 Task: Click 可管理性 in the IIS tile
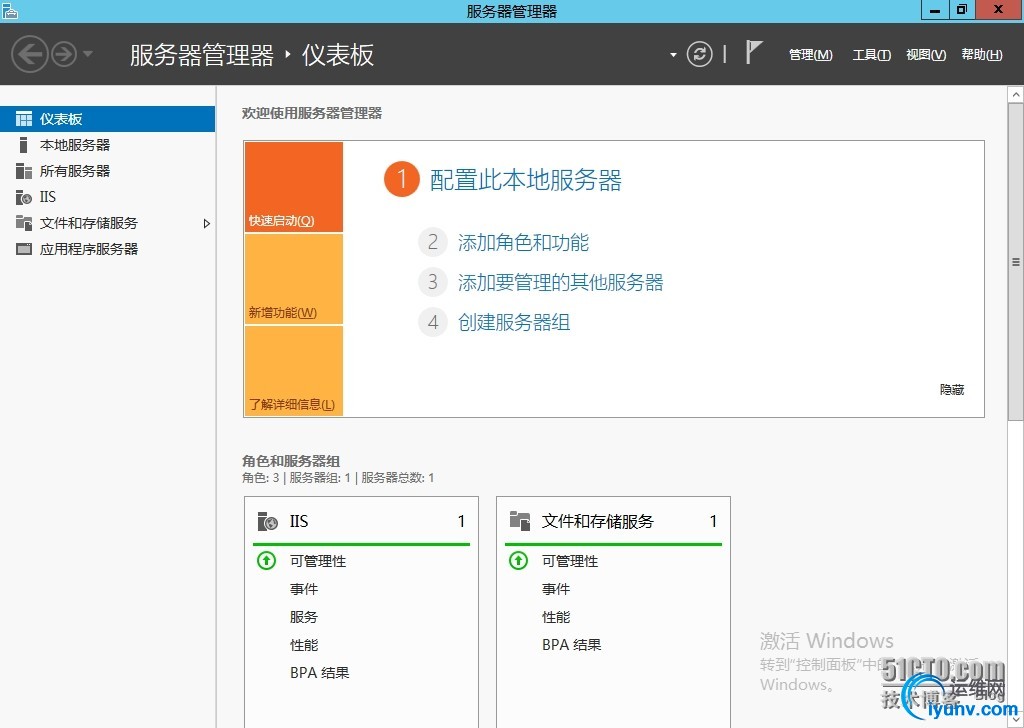point(318,562)
